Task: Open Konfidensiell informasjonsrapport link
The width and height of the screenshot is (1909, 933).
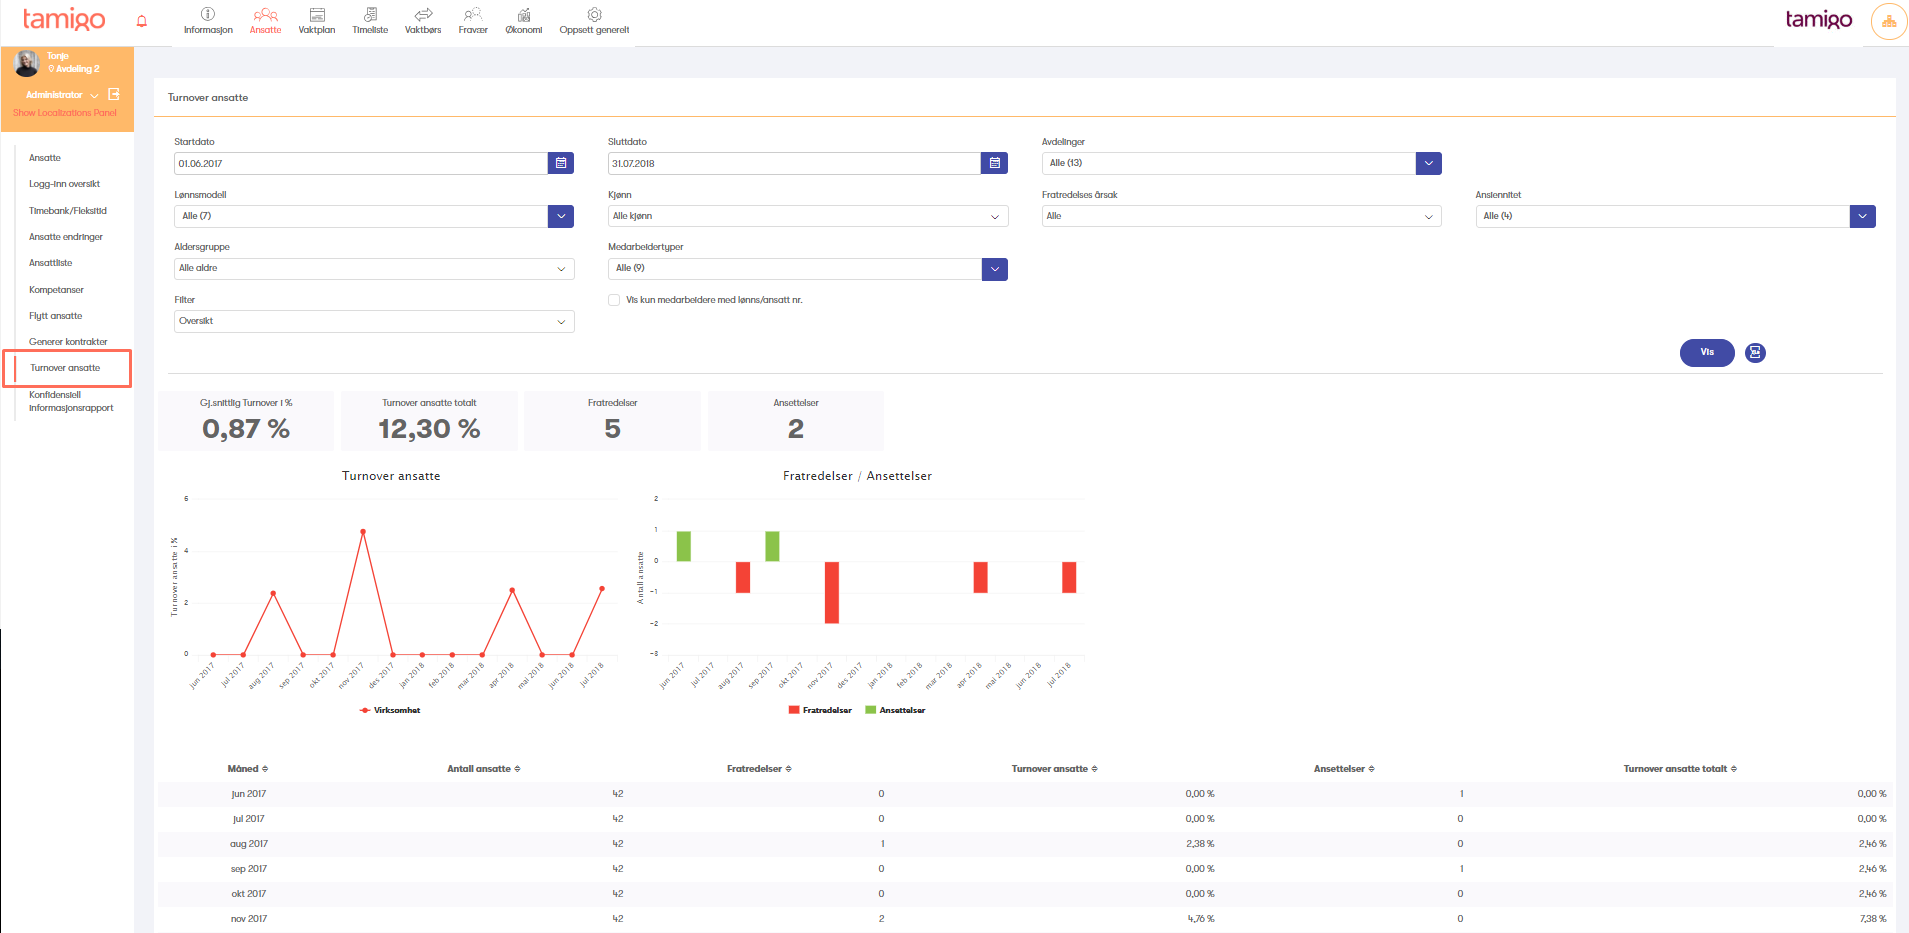Action: [x=71, y=401]
